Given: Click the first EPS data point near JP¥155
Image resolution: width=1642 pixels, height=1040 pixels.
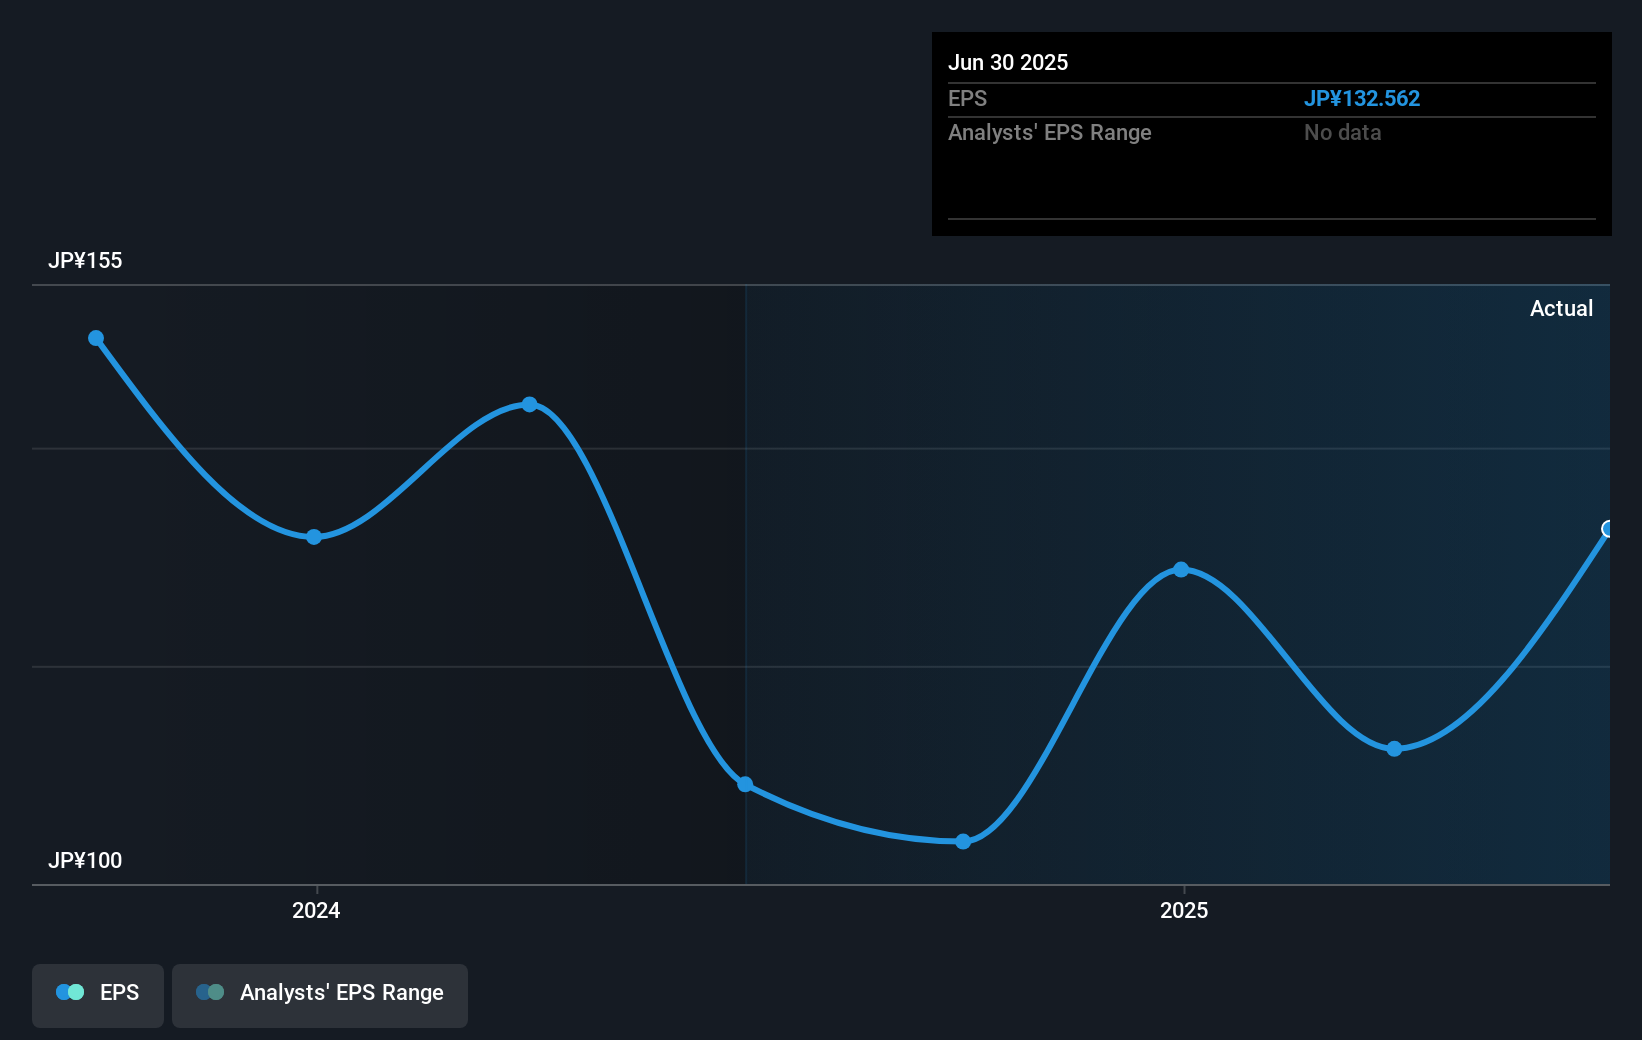Looking at the screenshot, I should [x=96, y=338].
